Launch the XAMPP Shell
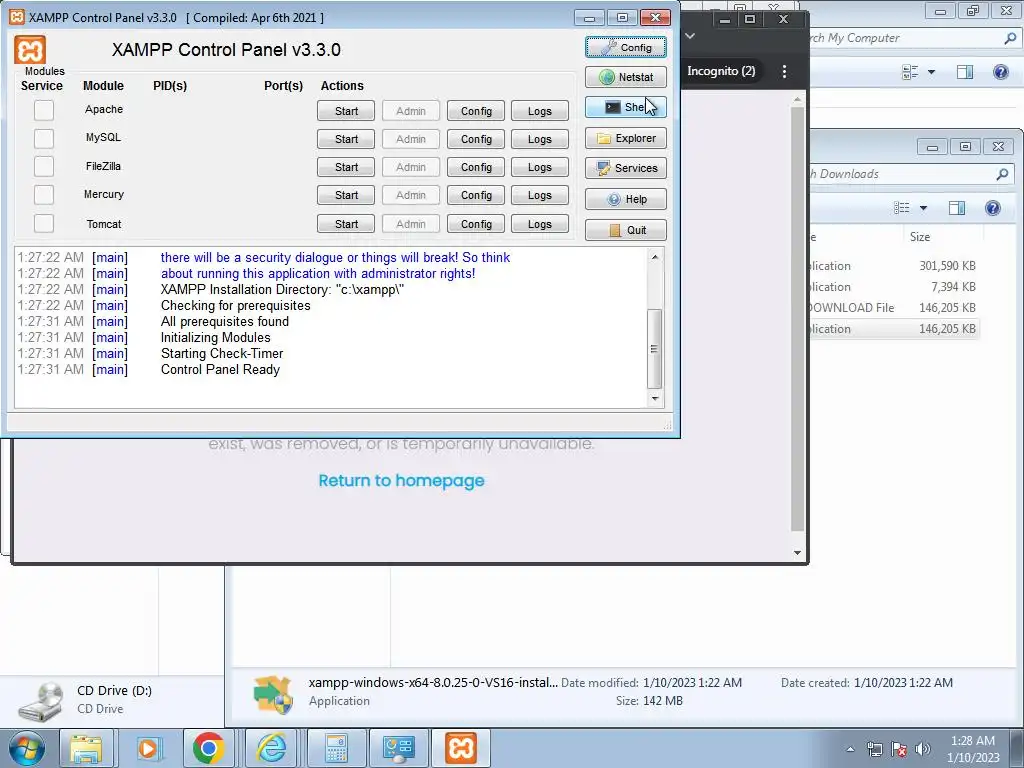This screenshot has width=1024, height=768. point(626,107)
